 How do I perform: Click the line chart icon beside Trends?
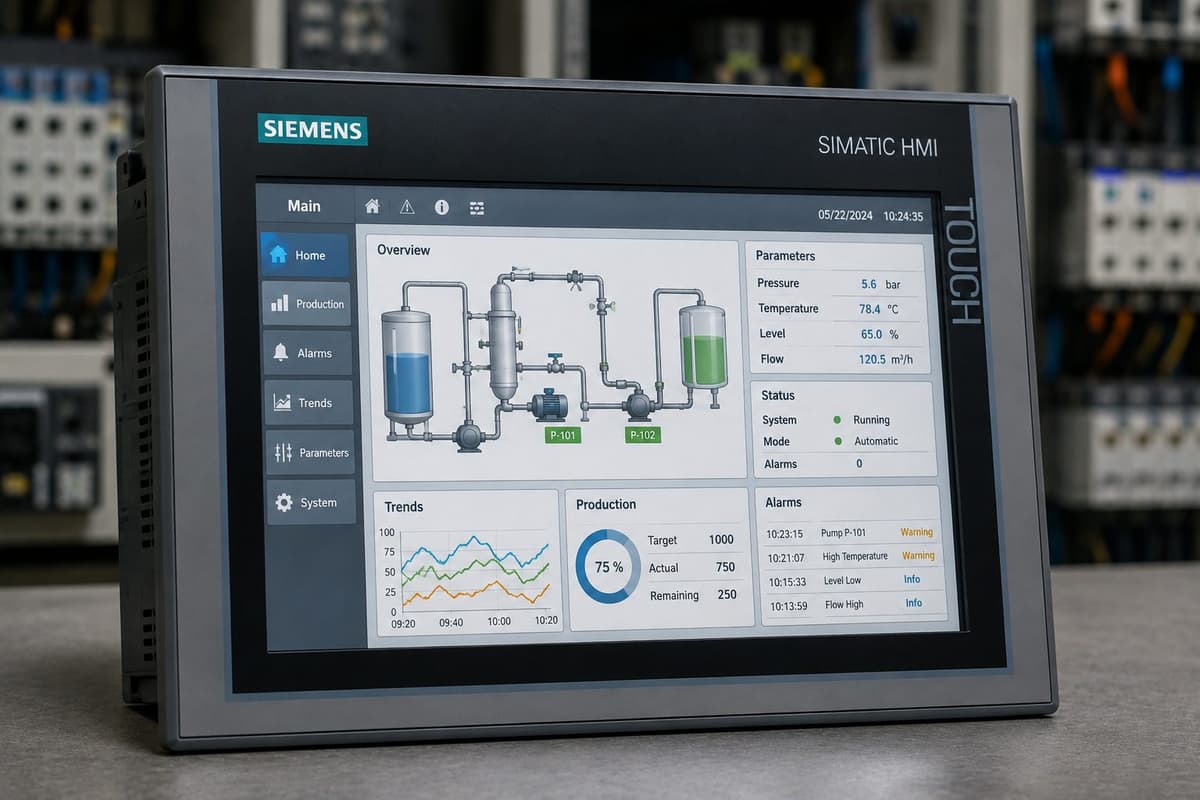[x=282, y=402]
